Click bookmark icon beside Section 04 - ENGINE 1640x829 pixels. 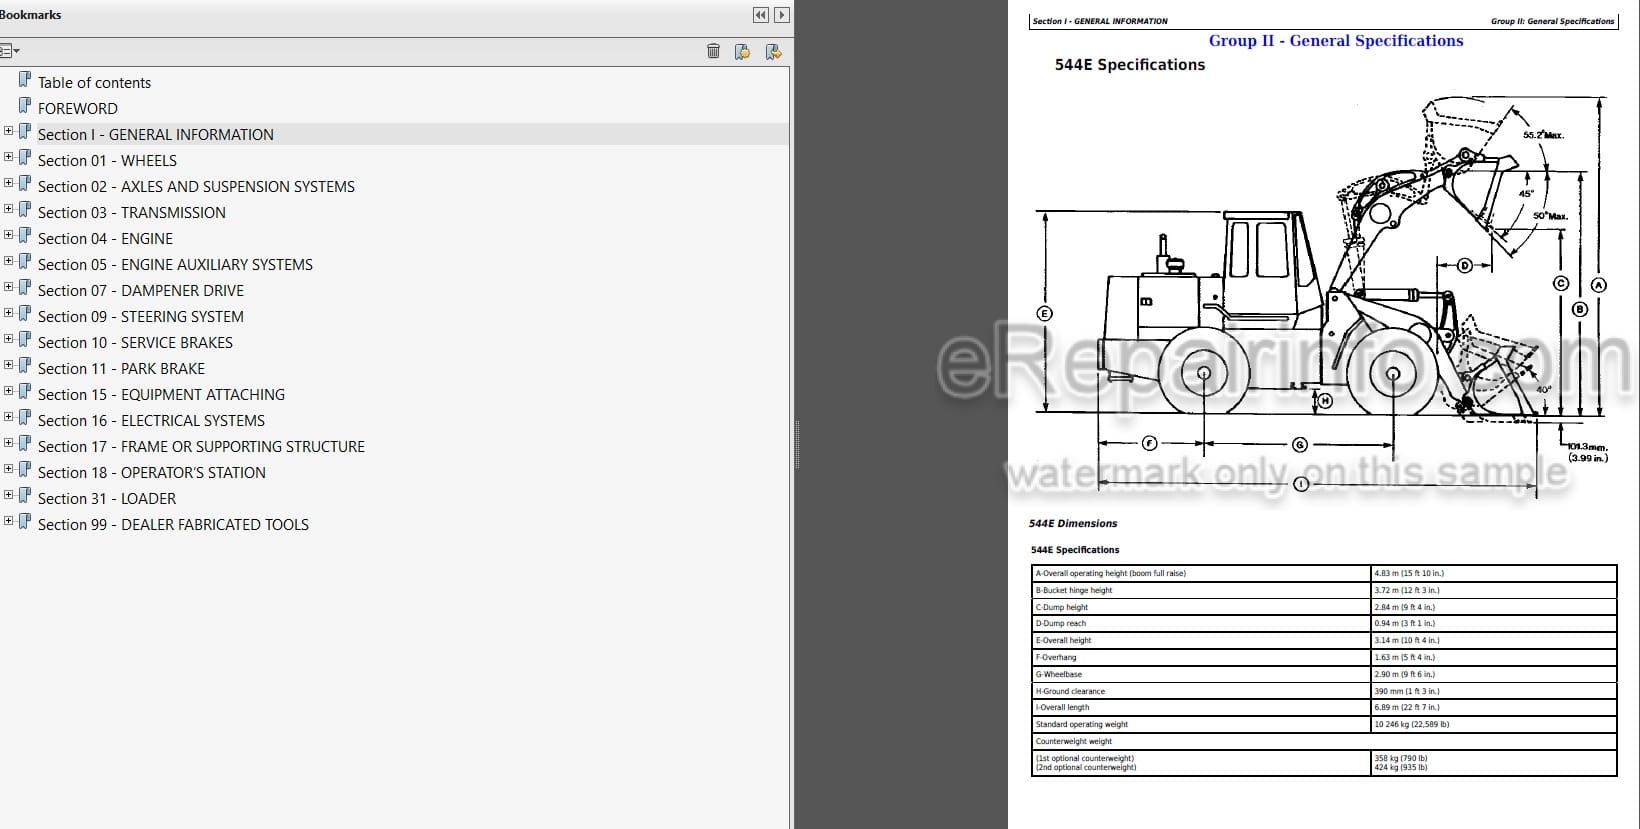[25, 236]
